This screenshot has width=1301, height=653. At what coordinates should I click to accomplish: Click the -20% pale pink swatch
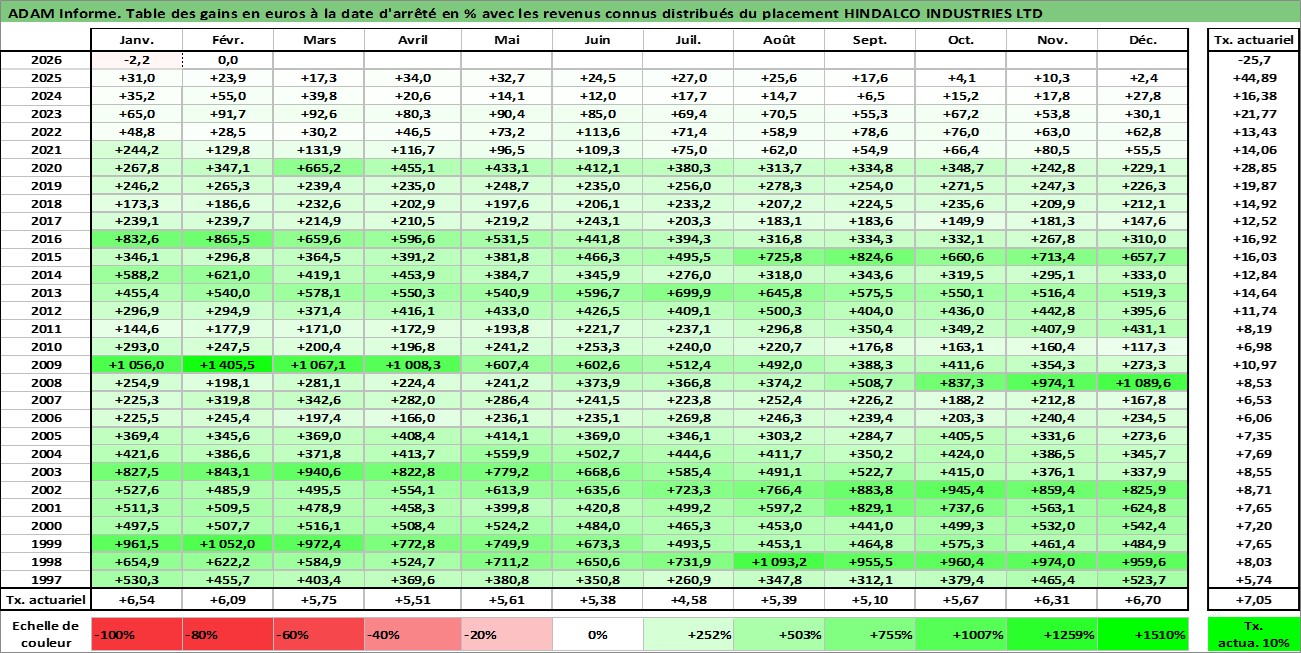point(506,634)
